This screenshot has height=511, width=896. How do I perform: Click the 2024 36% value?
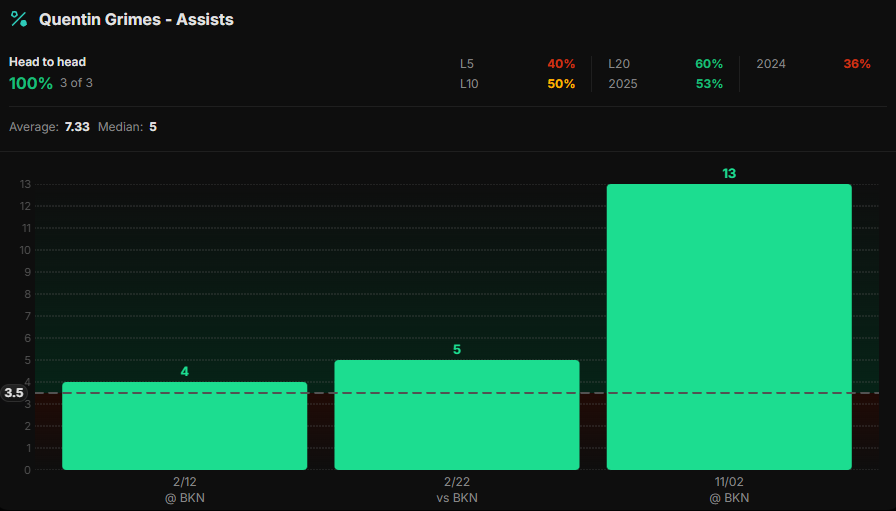tap(857, 64)
